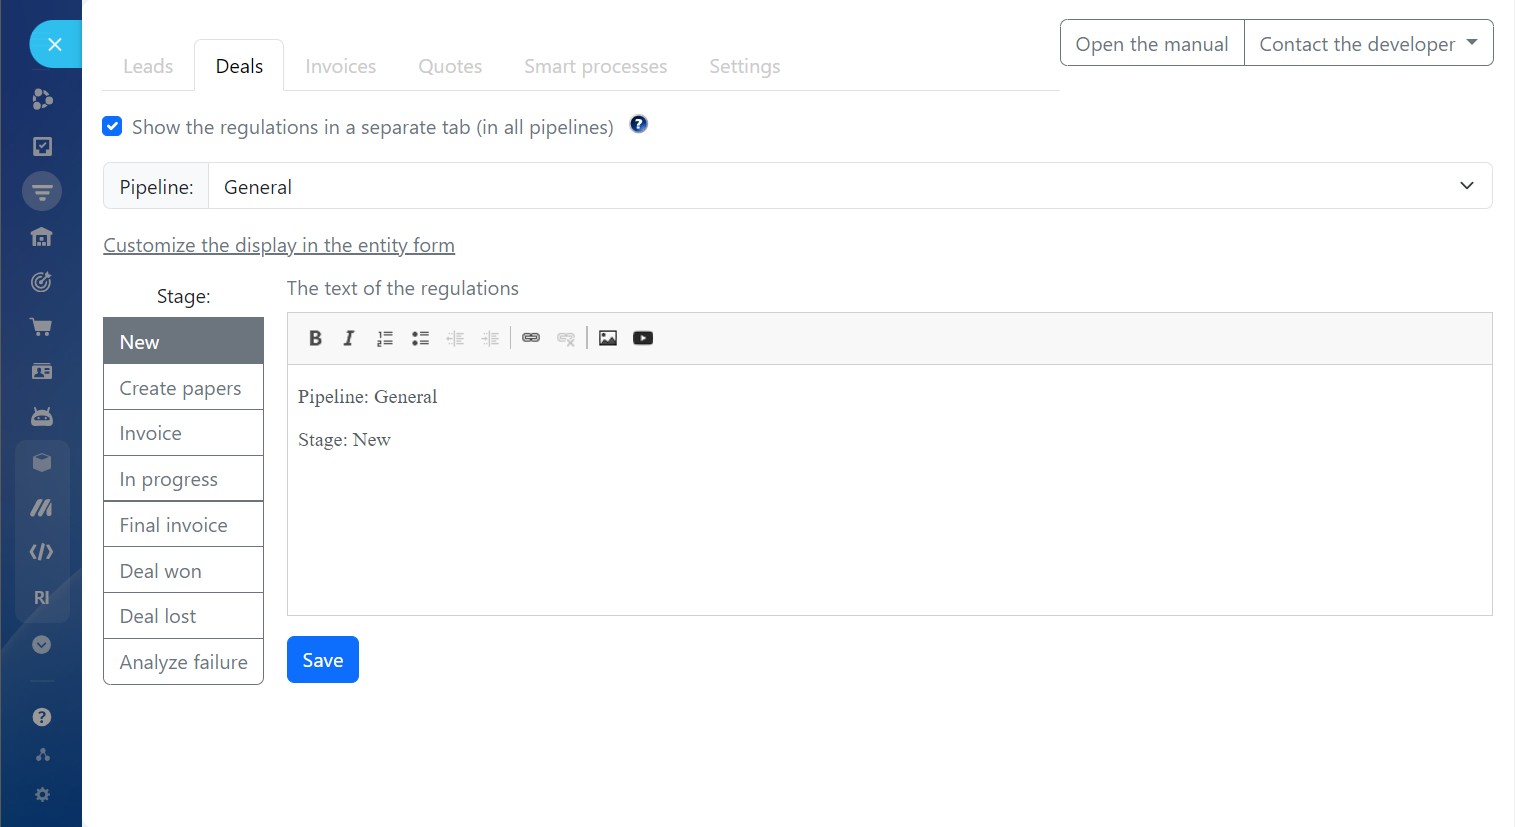Open the sidebar gear settings icon

point(42,795)
